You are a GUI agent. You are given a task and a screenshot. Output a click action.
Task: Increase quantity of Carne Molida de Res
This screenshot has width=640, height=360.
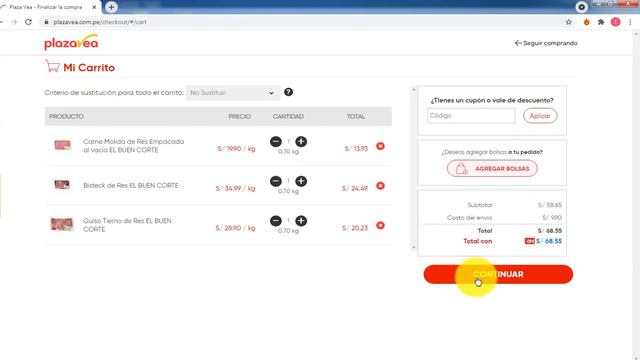pyautogui.click(x=301, y=142)
